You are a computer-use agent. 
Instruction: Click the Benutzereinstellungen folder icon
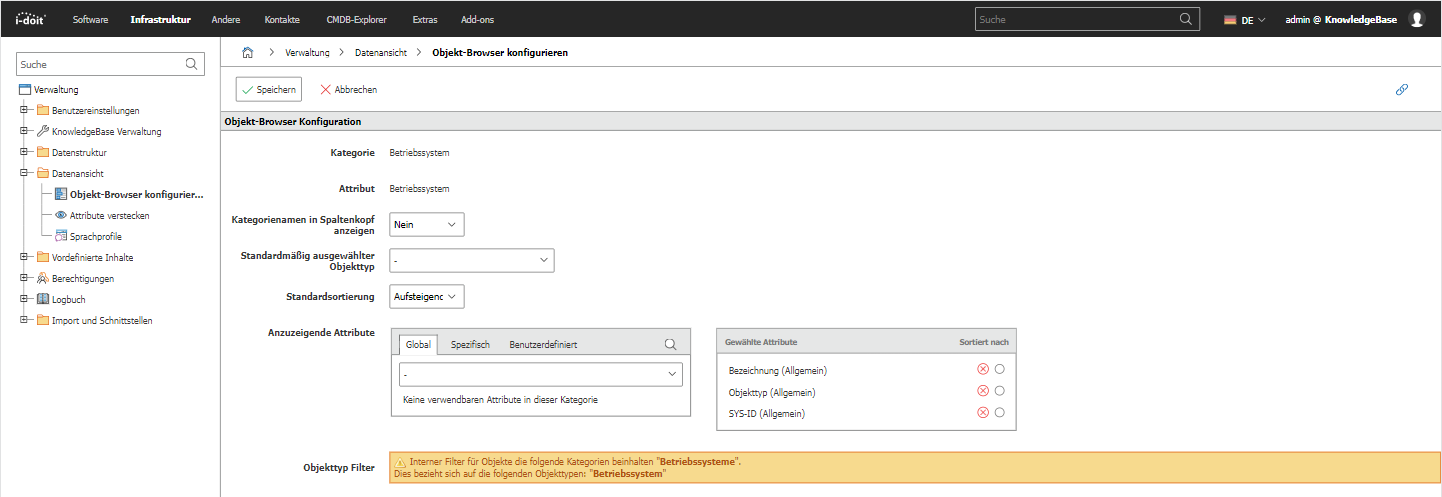(43, 110)
